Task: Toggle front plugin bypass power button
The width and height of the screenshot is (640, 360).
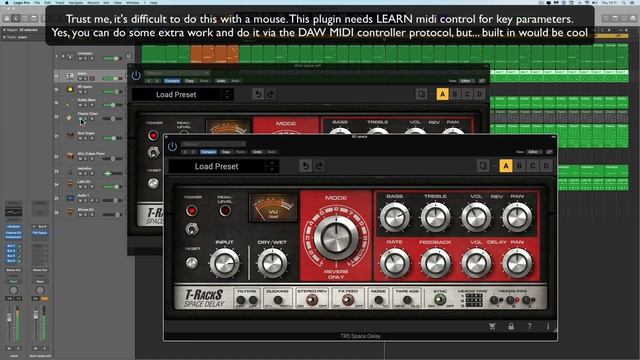Action: 172,146
